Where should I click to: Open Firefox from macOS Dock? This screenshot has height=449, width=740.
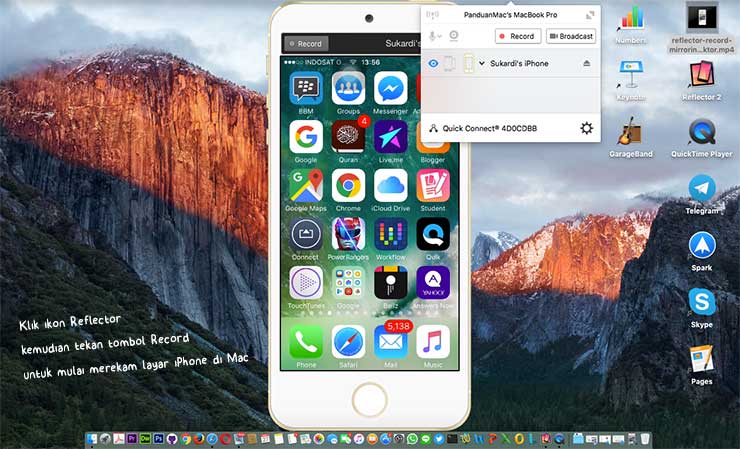click(199, 439)
